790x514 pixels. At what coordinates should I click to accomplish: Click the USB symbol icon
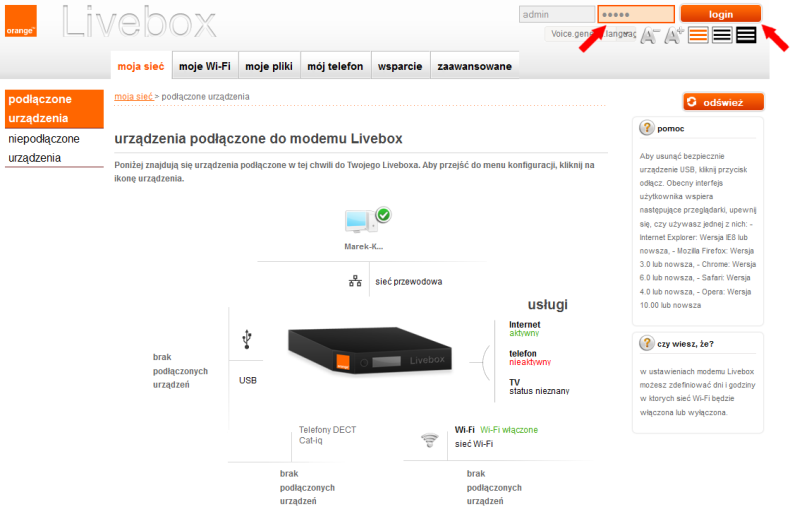click(x=246, y=339)
